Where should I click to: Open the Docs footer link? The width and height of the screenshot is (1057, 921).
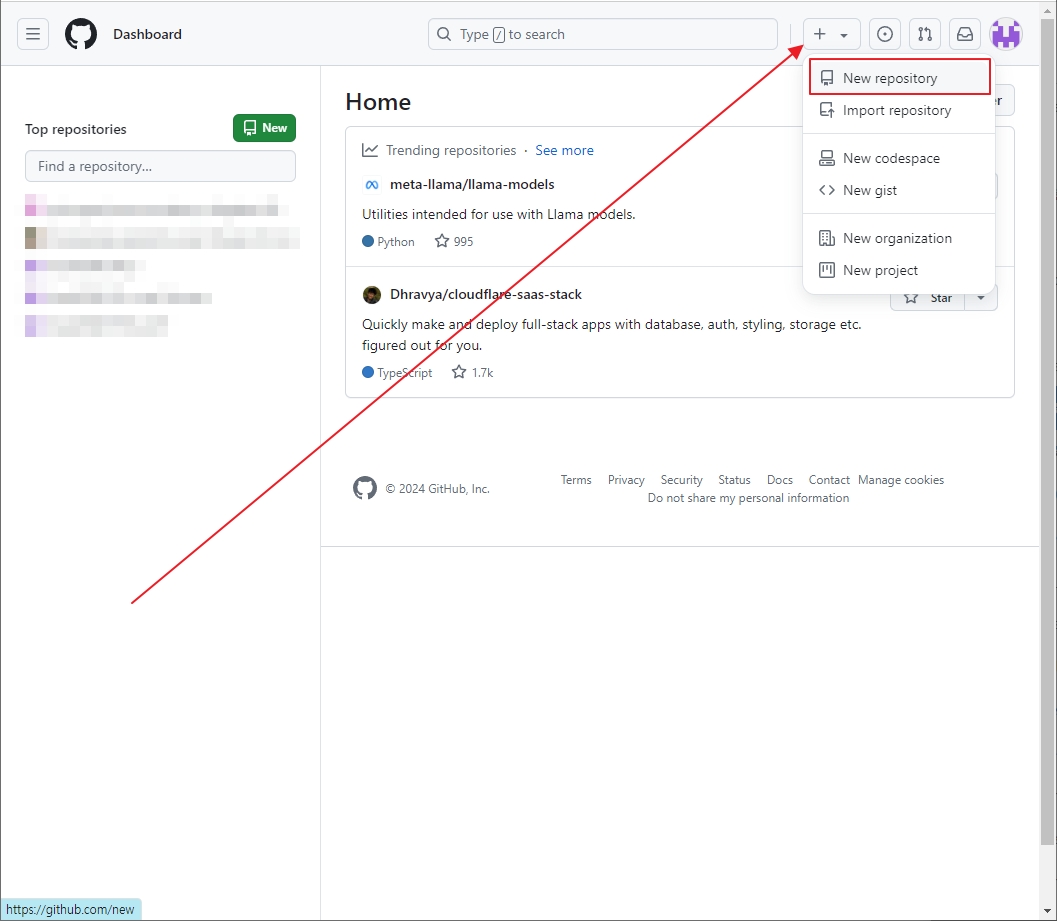(x=779, y=479)
